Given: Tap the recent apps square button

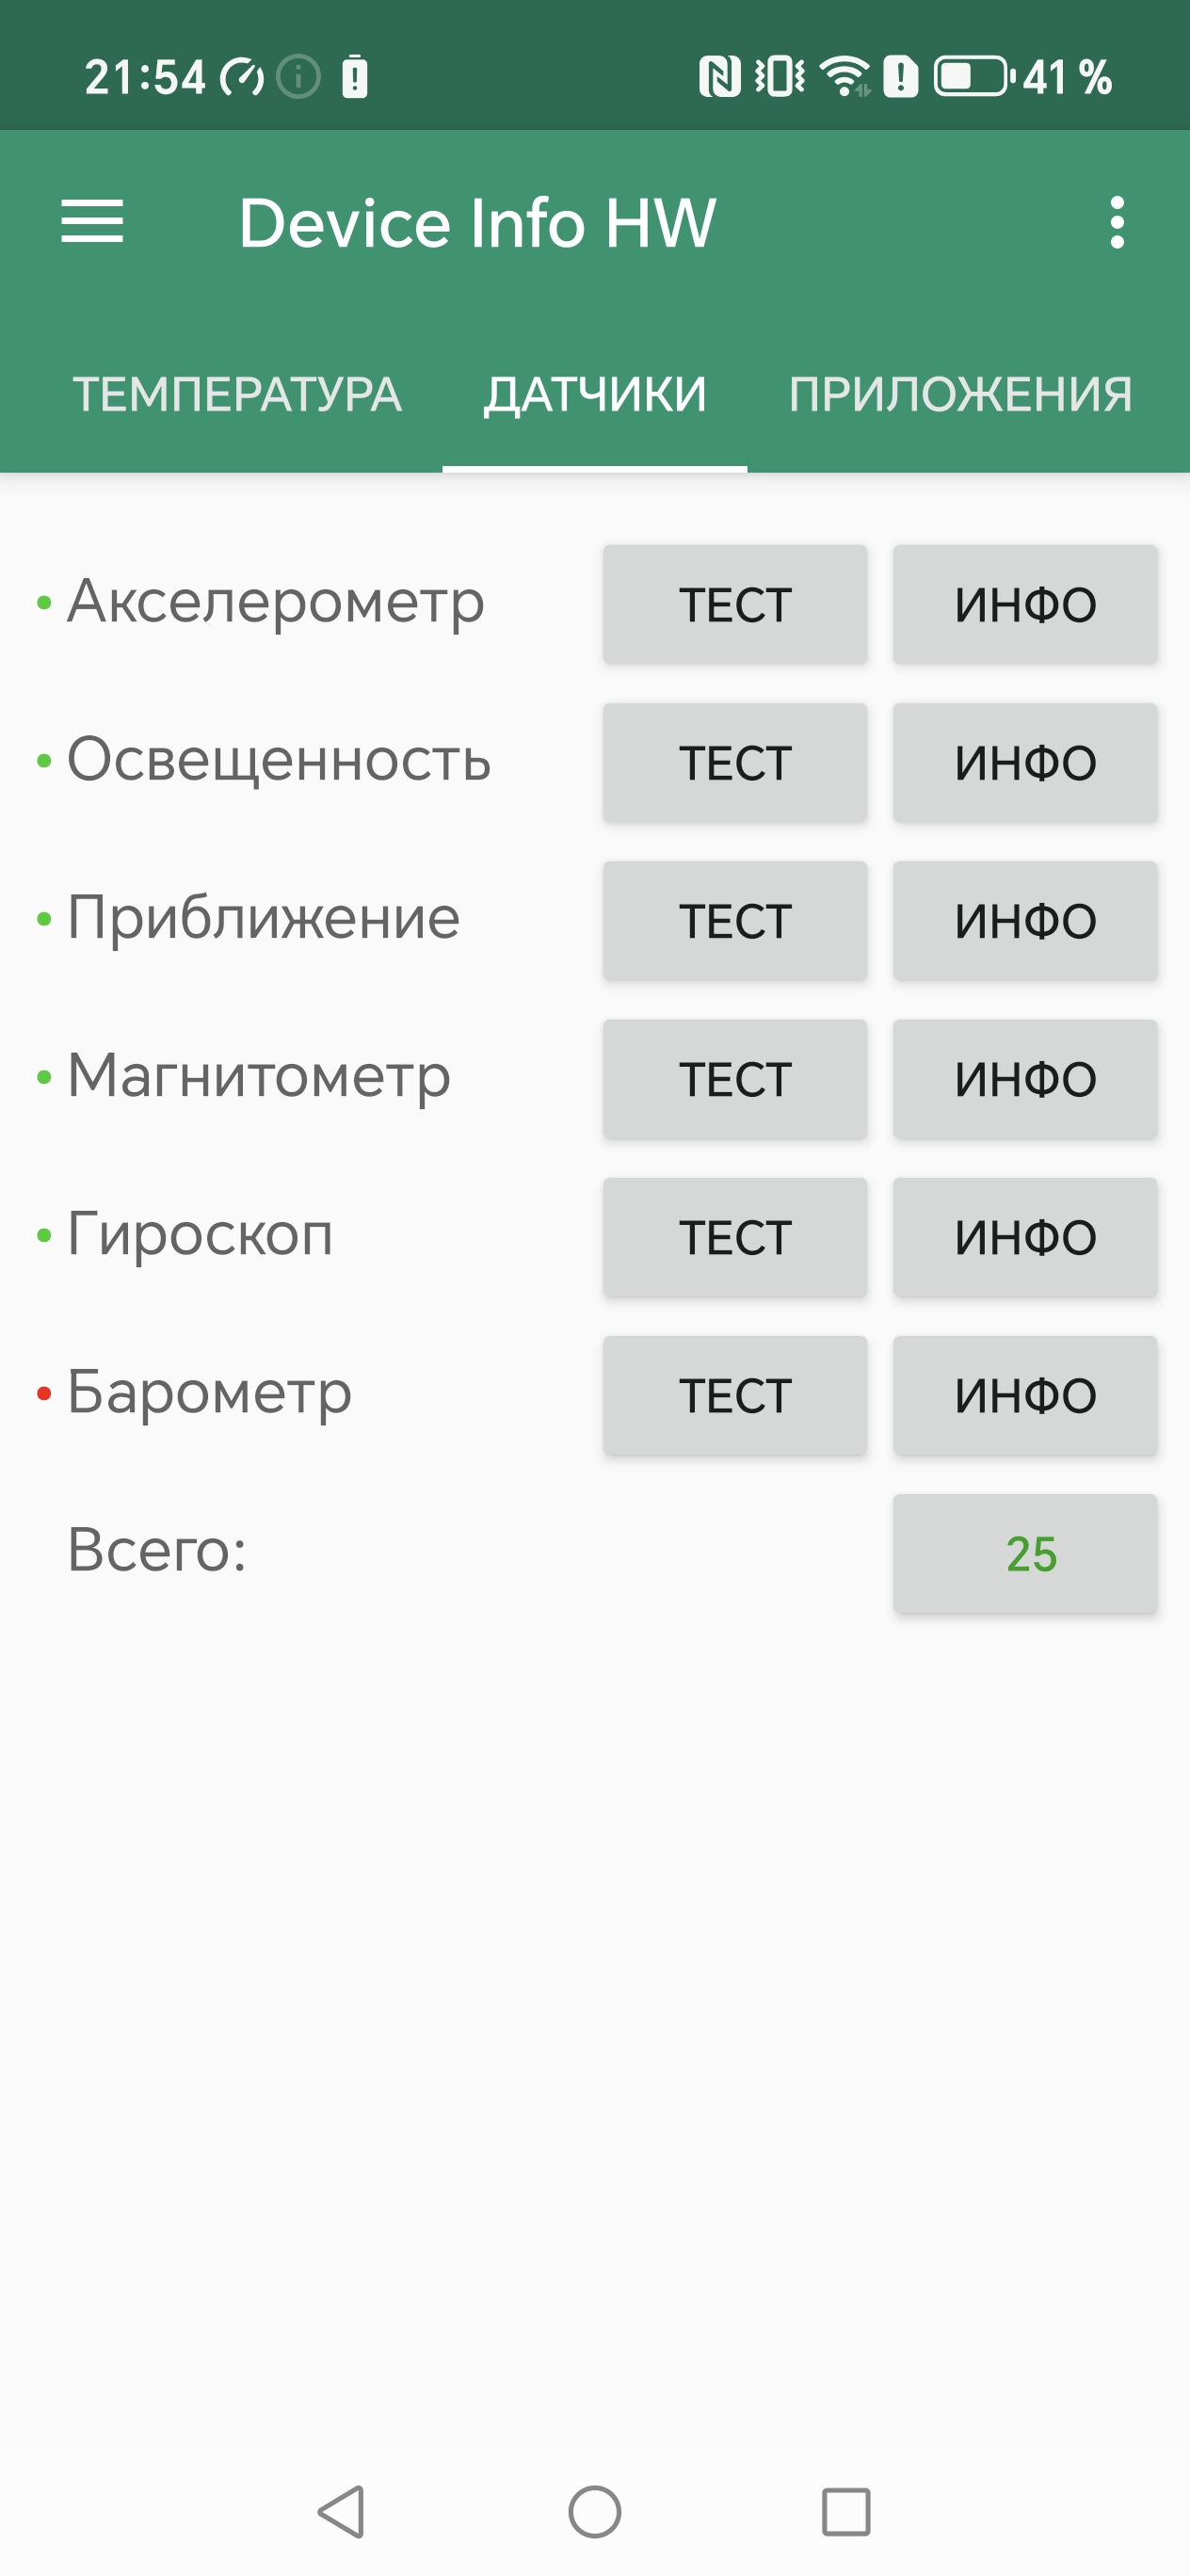Looking at the screenshot, I should coord(846,2511).
